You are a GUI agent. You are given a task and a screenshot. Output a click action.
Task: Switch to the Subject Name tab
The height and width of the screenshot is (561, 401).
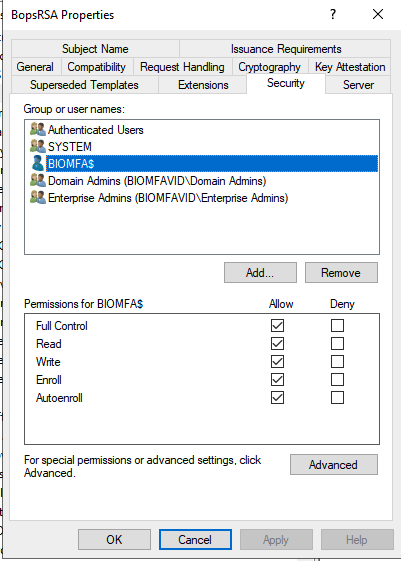95,49
